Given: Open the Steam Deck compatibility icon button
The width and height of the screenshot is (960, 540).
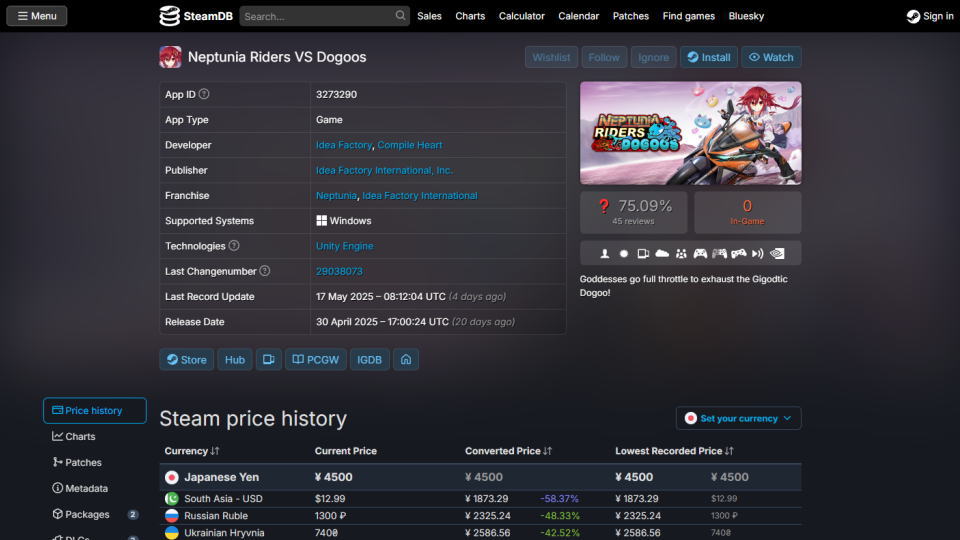Looking at the screenshot, I should 268,359.
